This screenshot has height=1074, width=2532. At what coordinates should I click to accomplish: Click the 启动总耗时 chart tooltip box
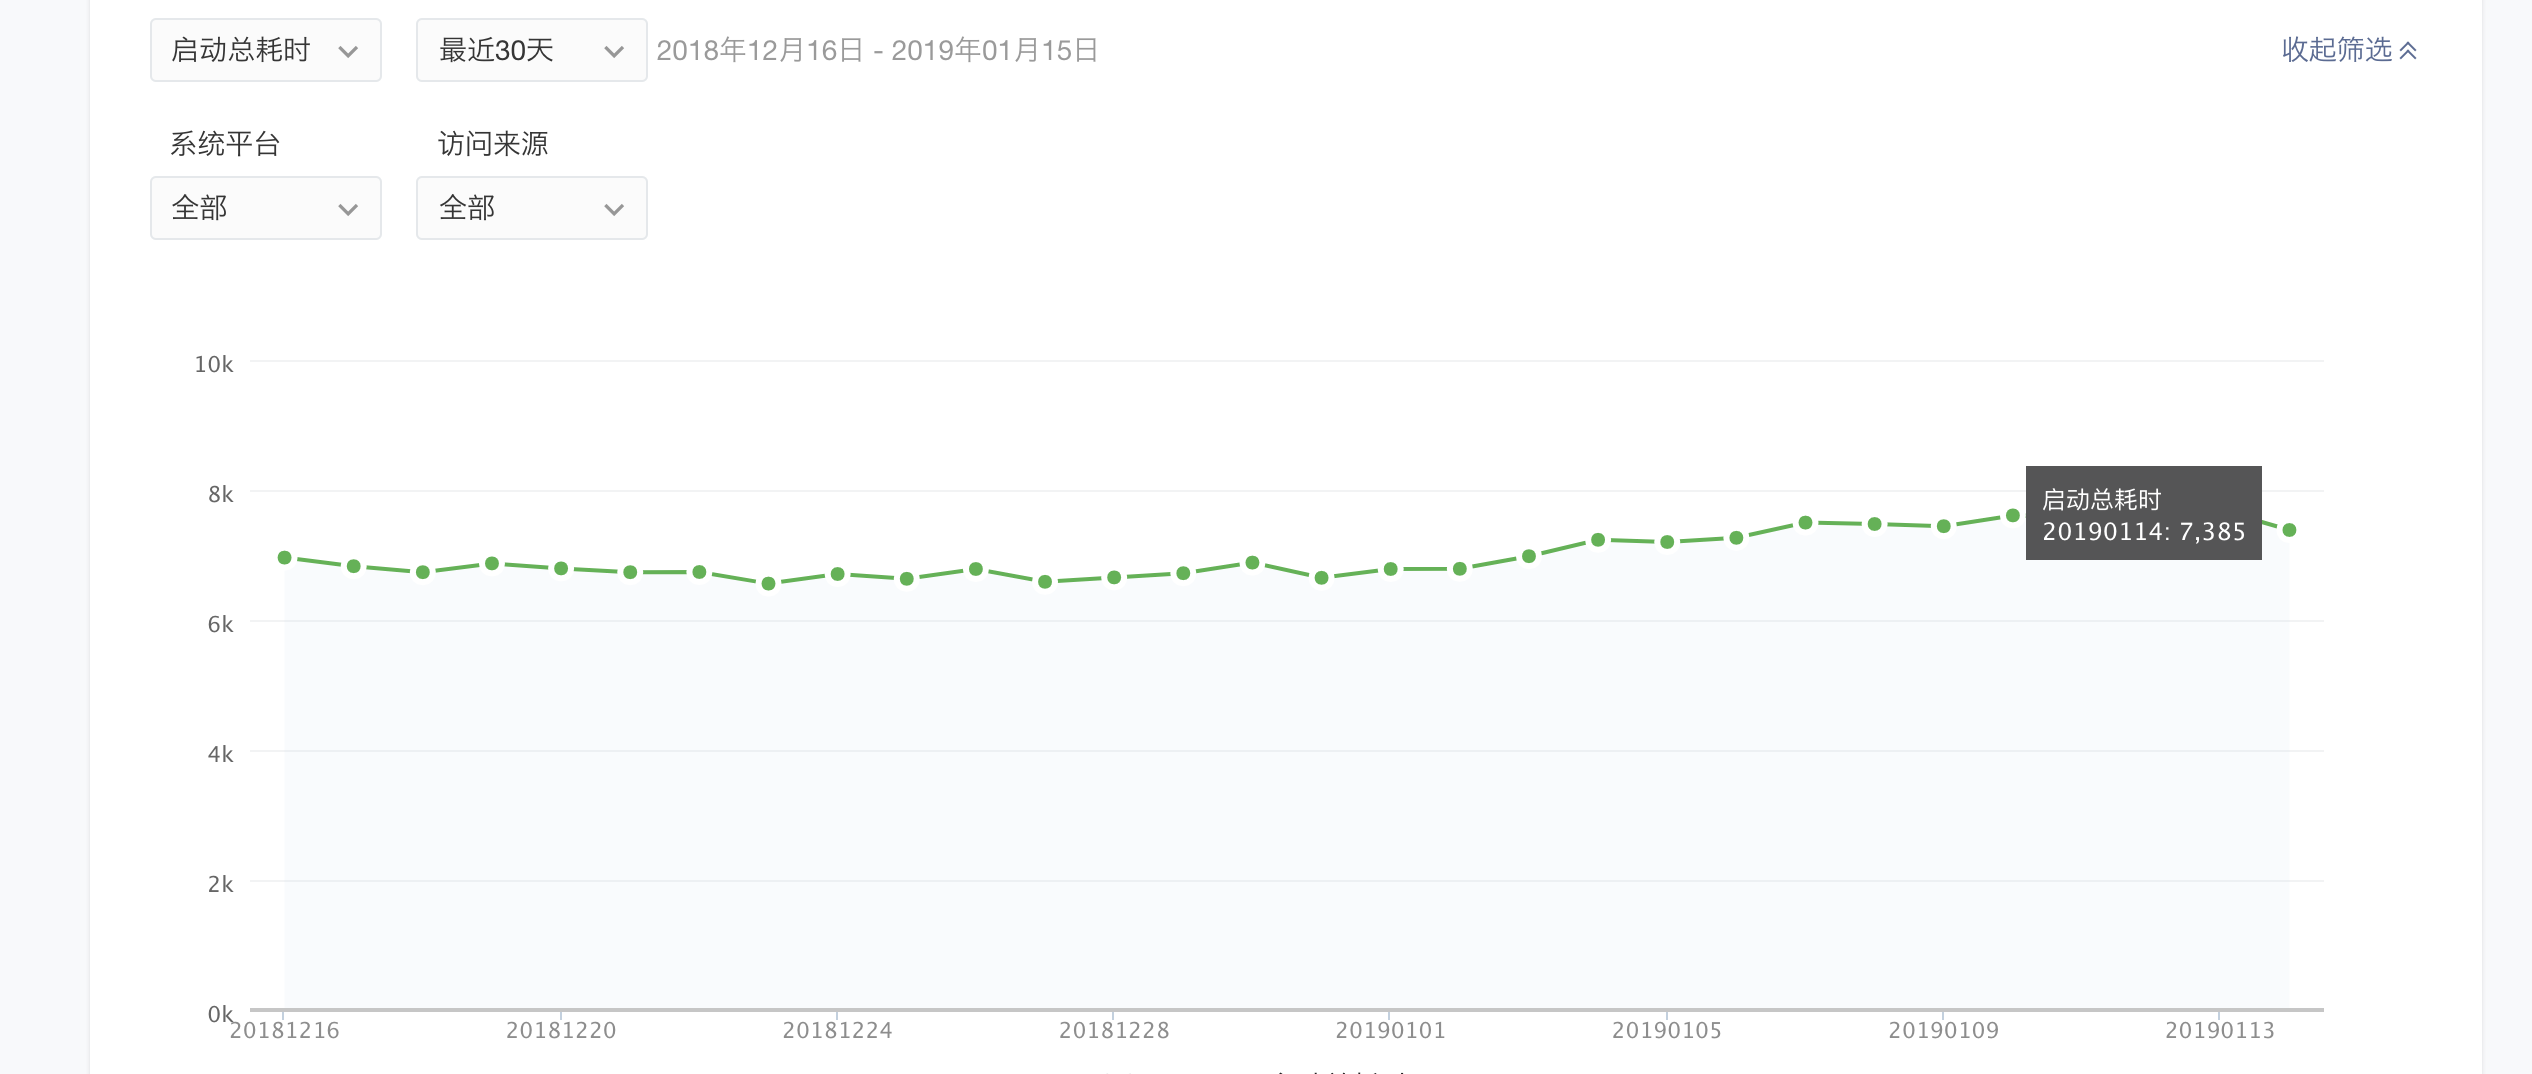2143,513
